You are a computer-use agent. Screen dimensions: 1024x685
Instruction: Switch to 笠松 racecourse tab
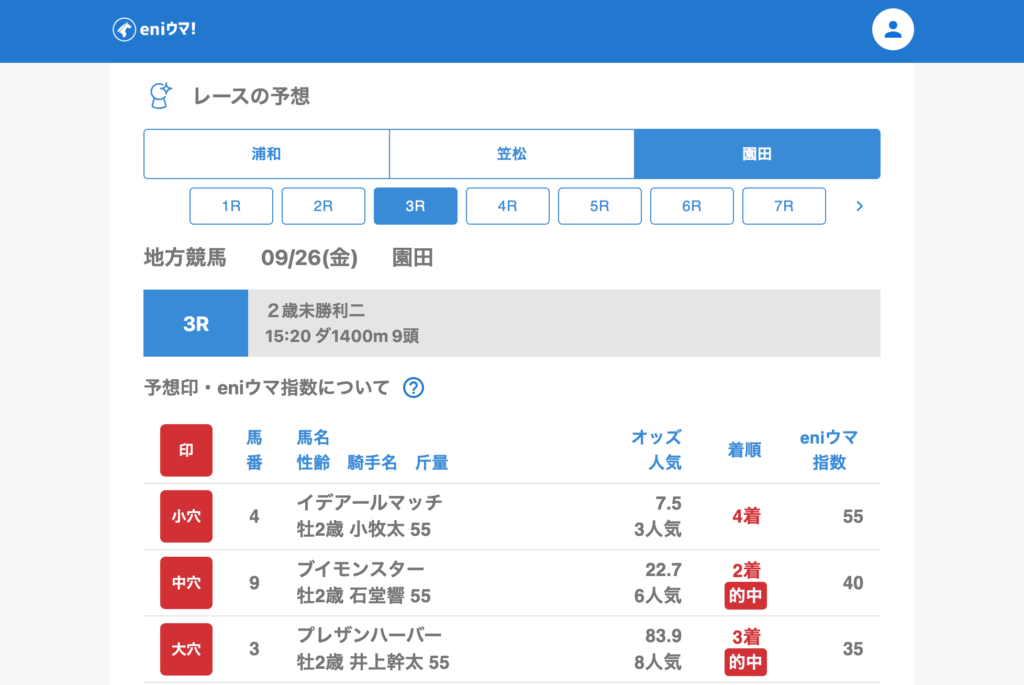click(x=511, y=154)
